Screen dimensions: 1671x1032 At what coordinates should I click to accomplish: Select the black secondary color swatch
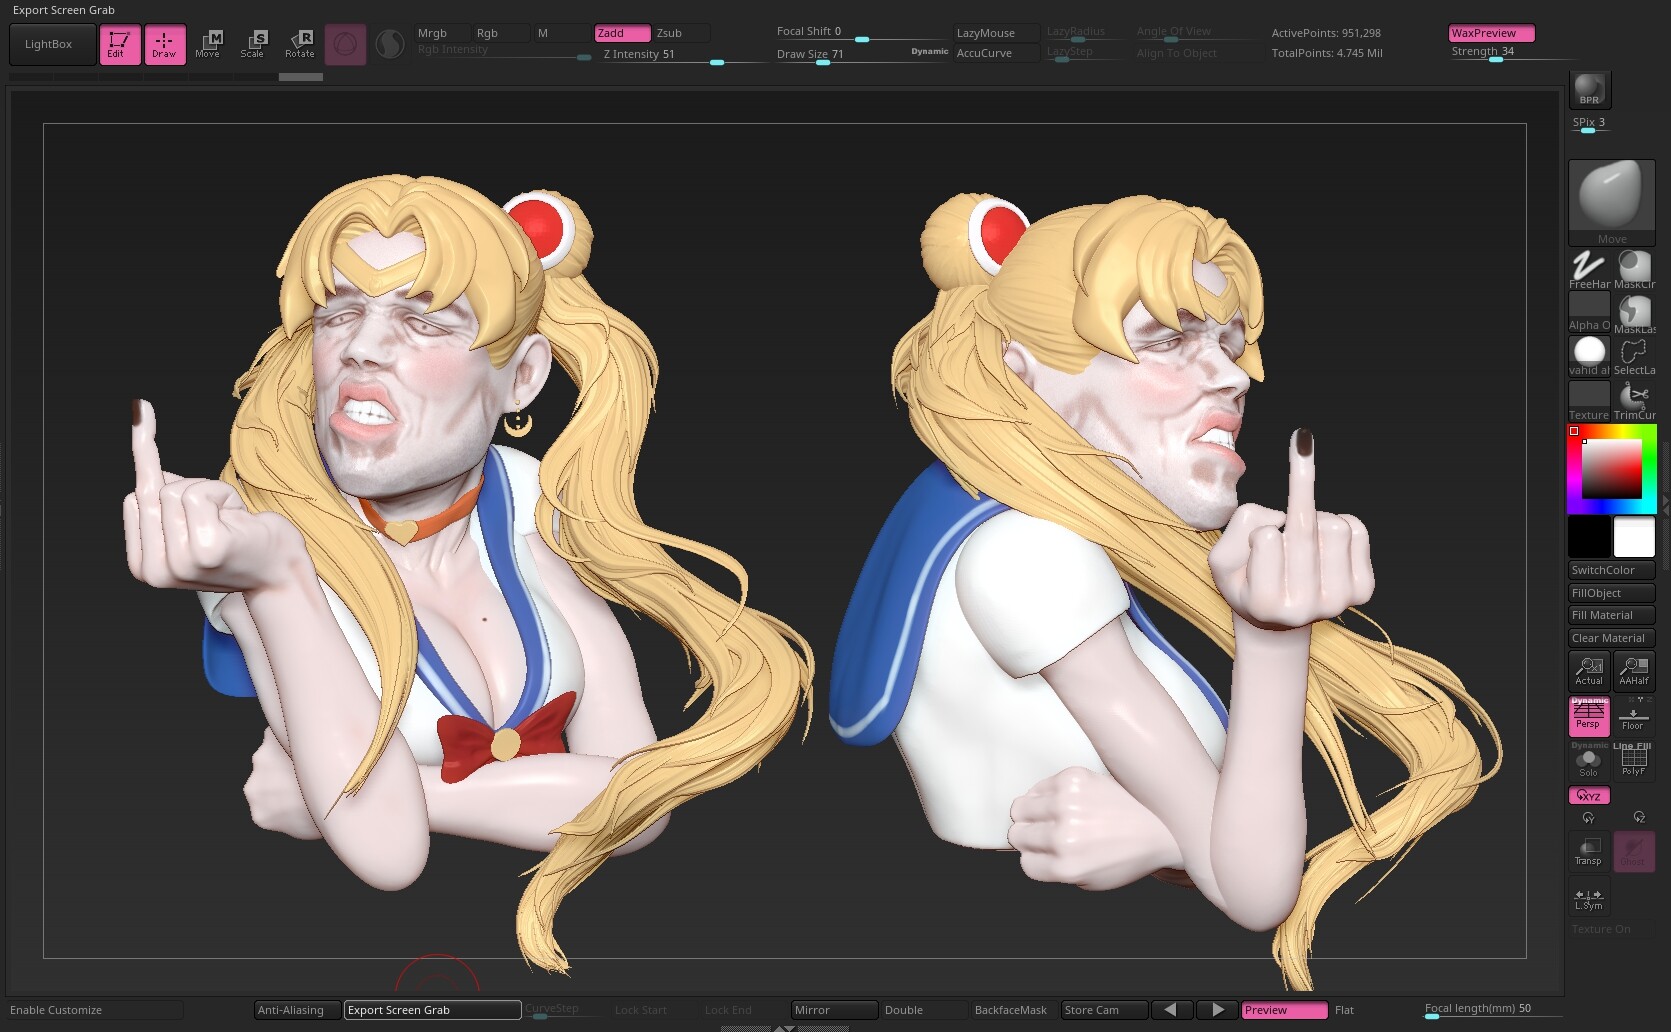[x=1589, y=537]
